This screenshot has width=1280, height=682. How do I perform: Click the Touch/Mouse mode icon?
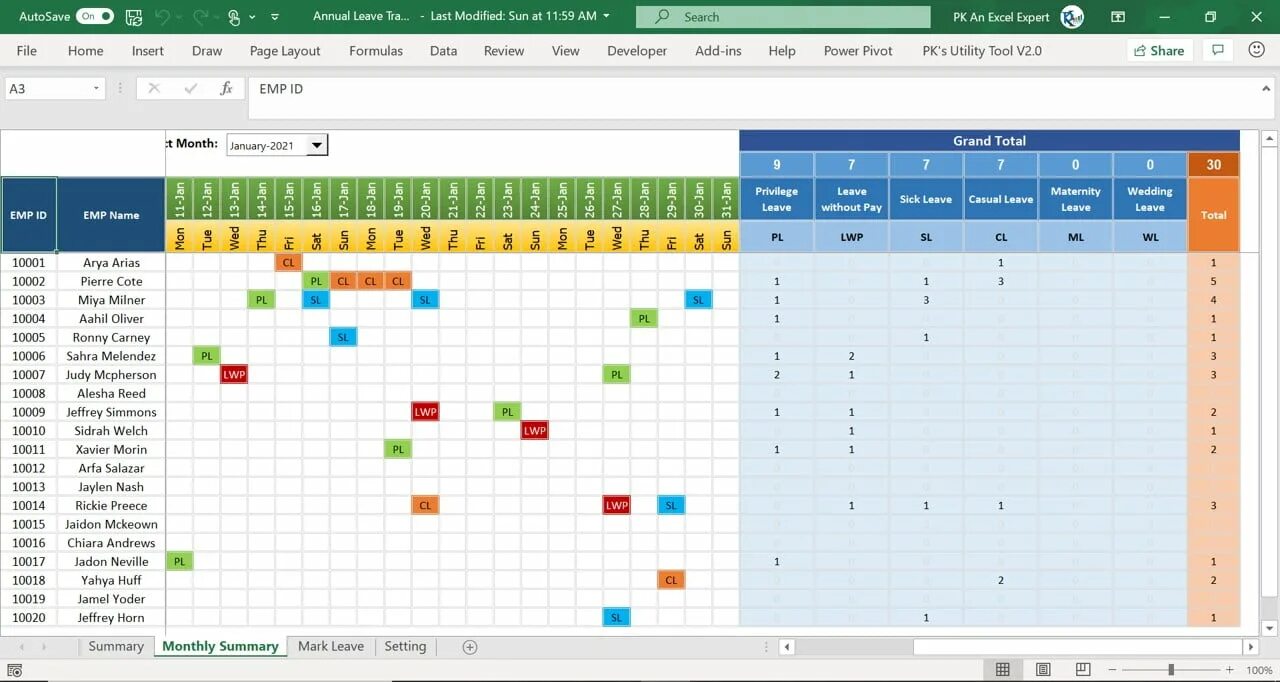(233, 16)
